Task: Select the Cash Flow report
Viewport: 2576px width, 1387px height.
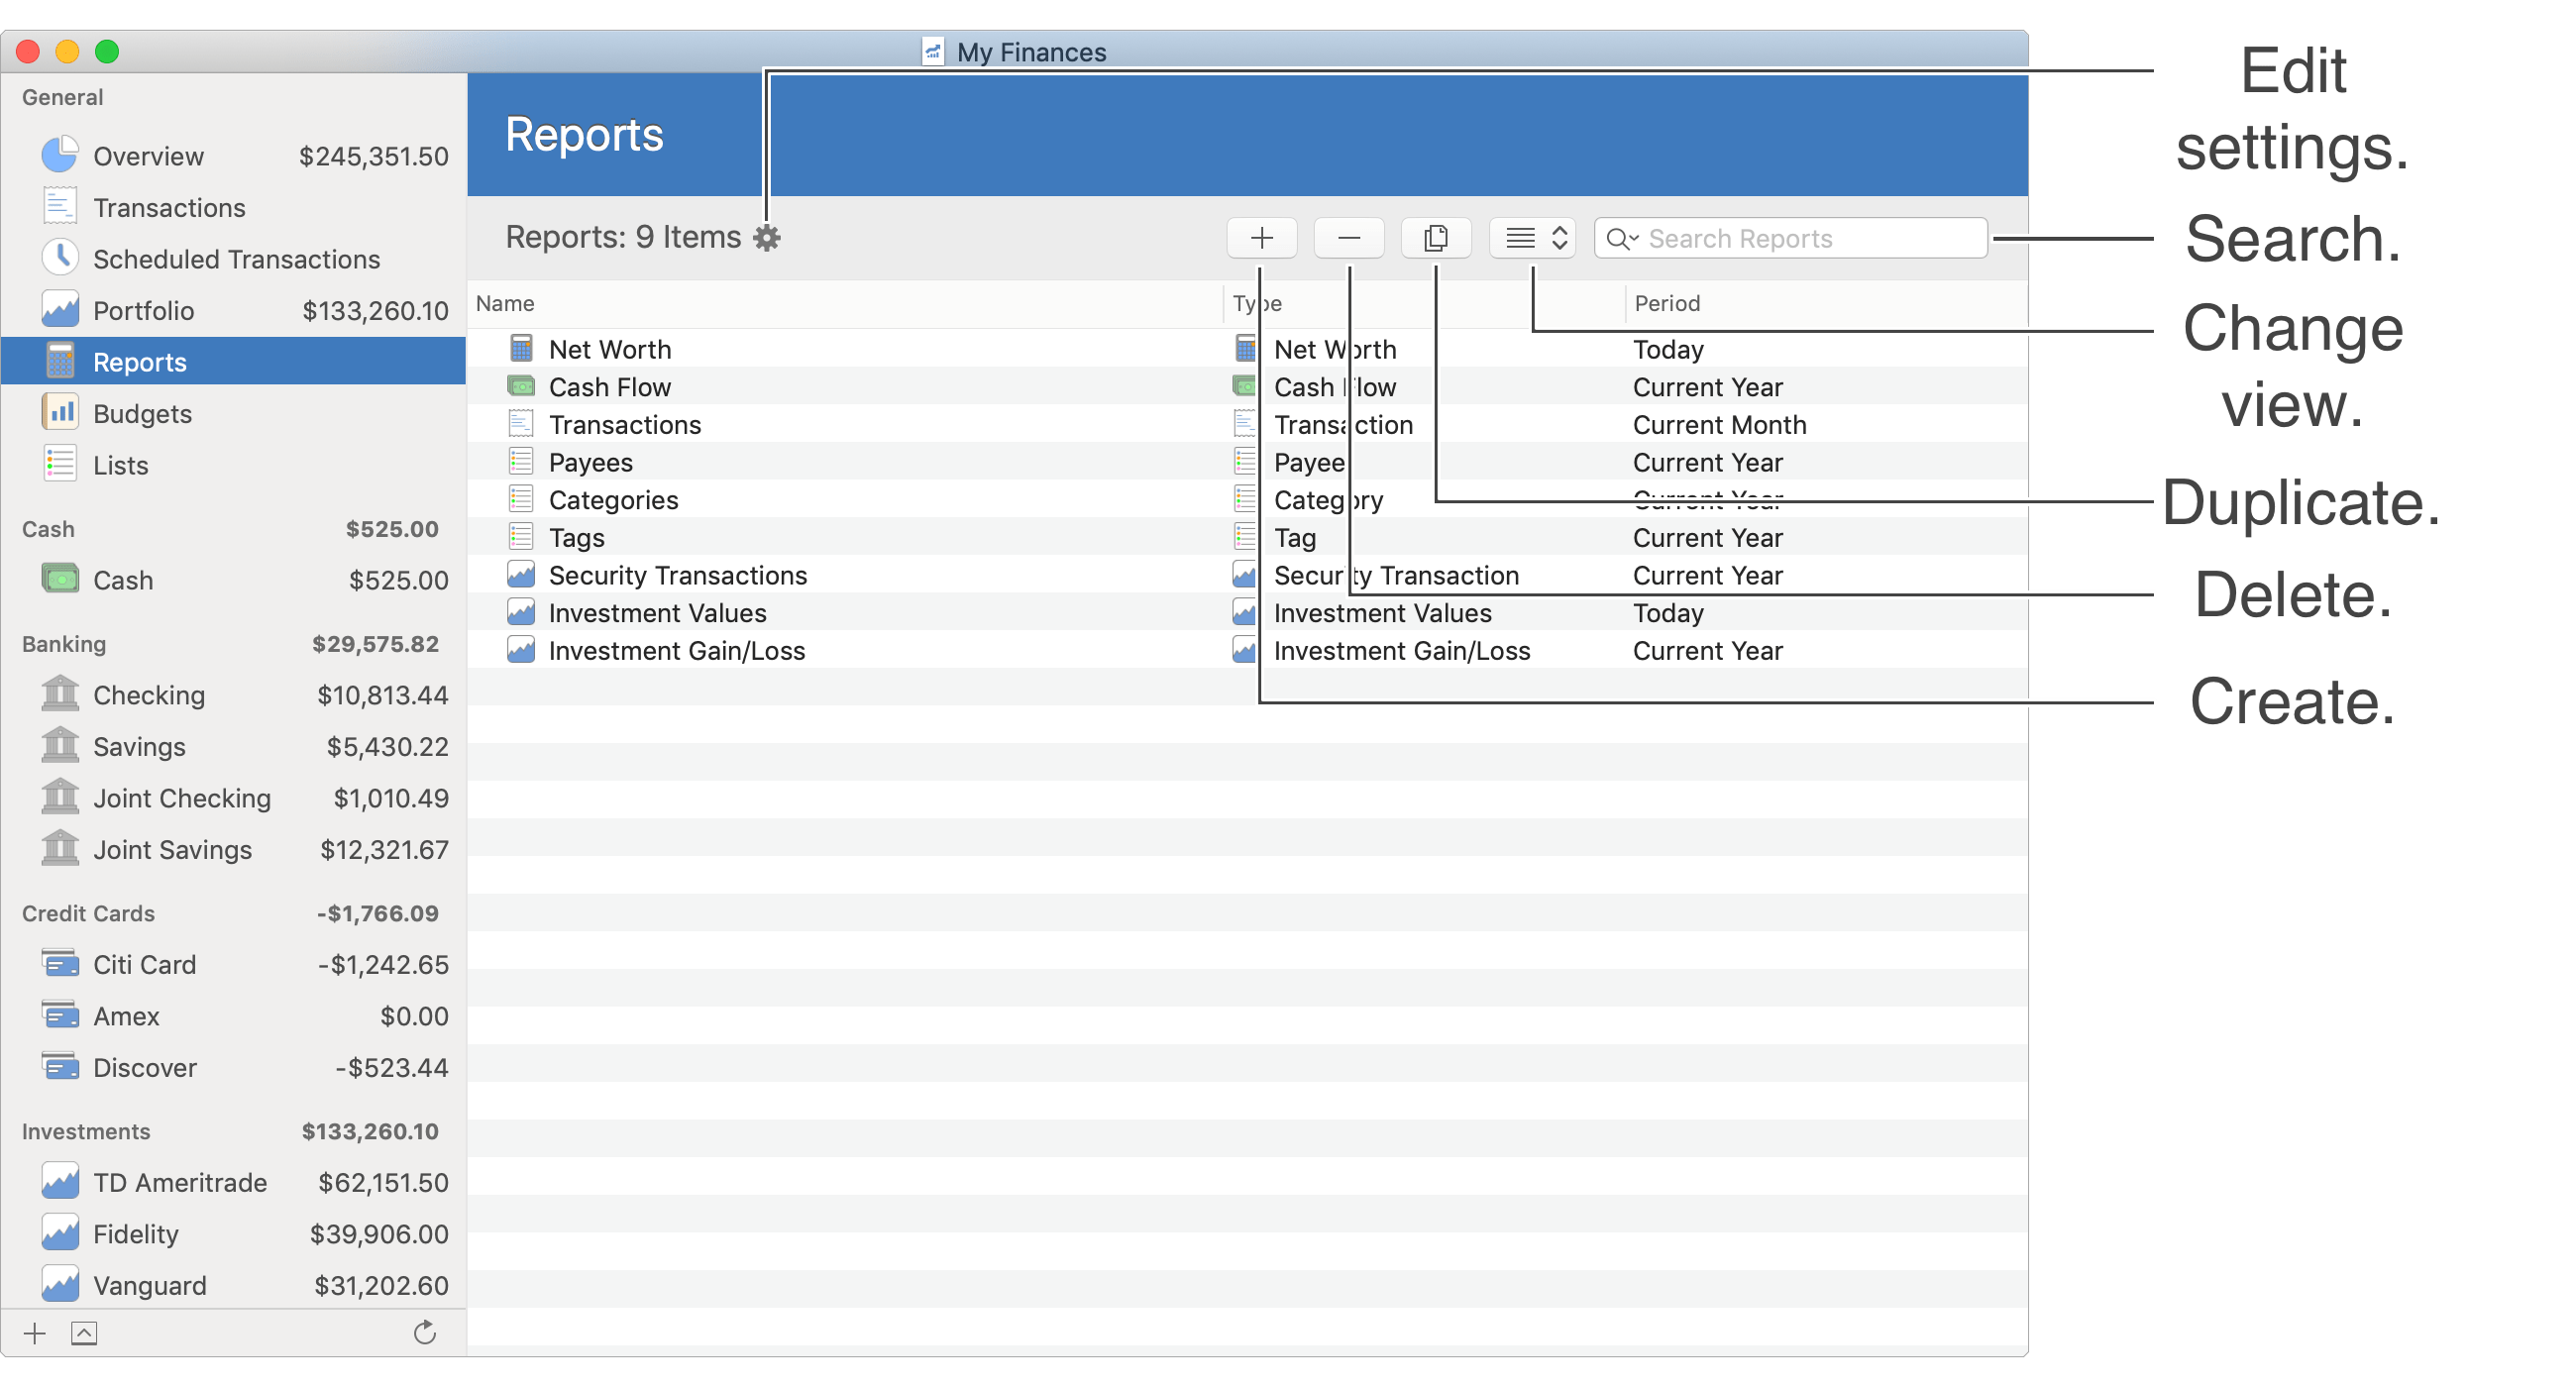Action: 610,387
